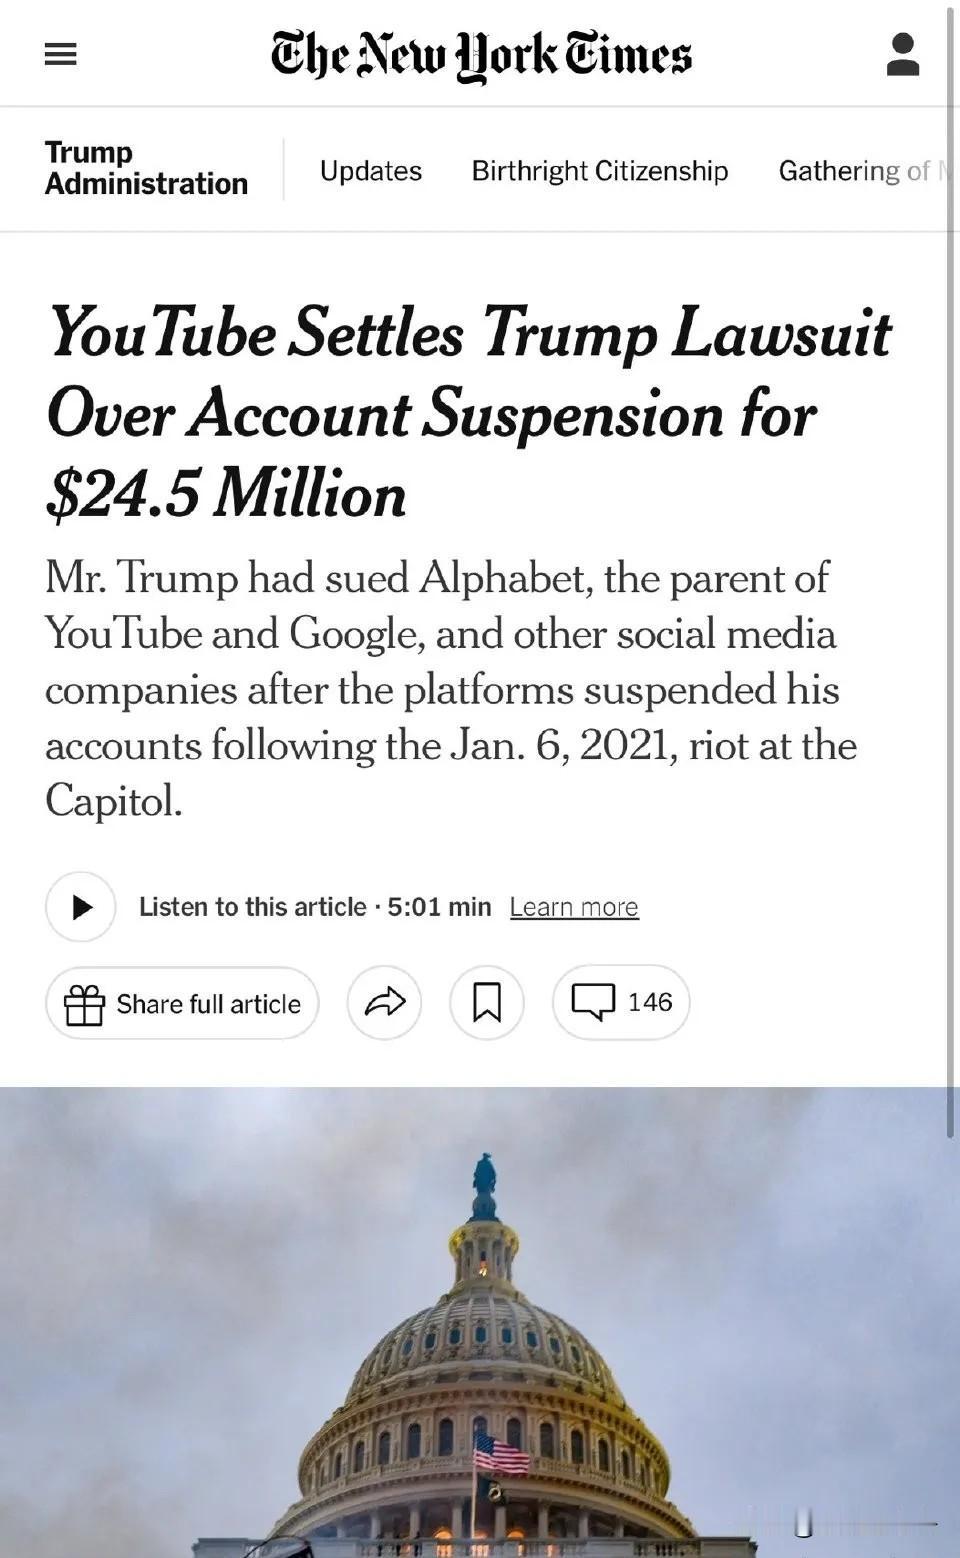Image resolution: width=960 pixels, height=1558 pixels.
Task: Open the account profile icon
Action: [902, 54]
